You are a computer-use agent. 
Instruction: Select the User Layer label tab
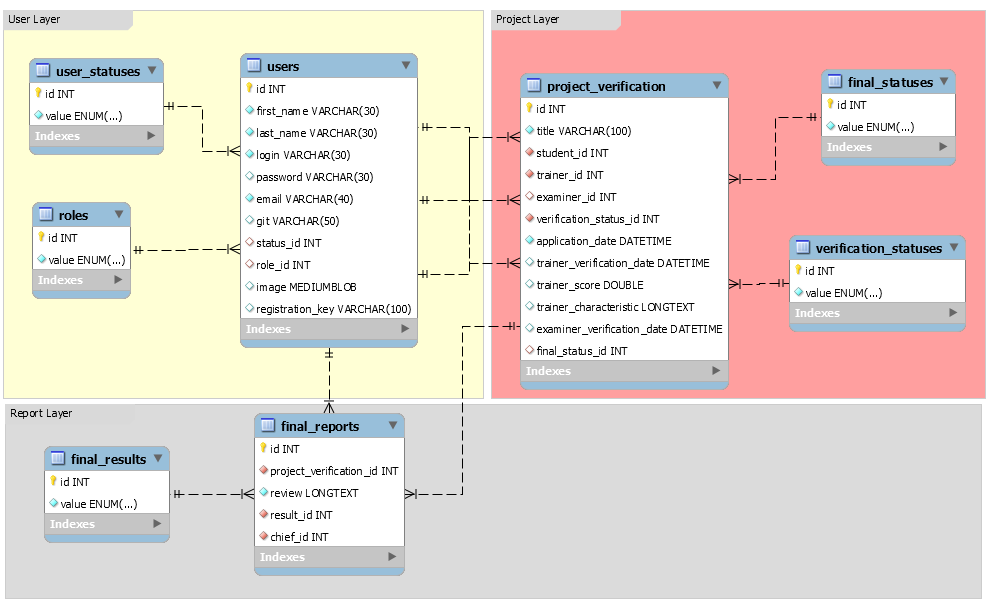[68, 20]
